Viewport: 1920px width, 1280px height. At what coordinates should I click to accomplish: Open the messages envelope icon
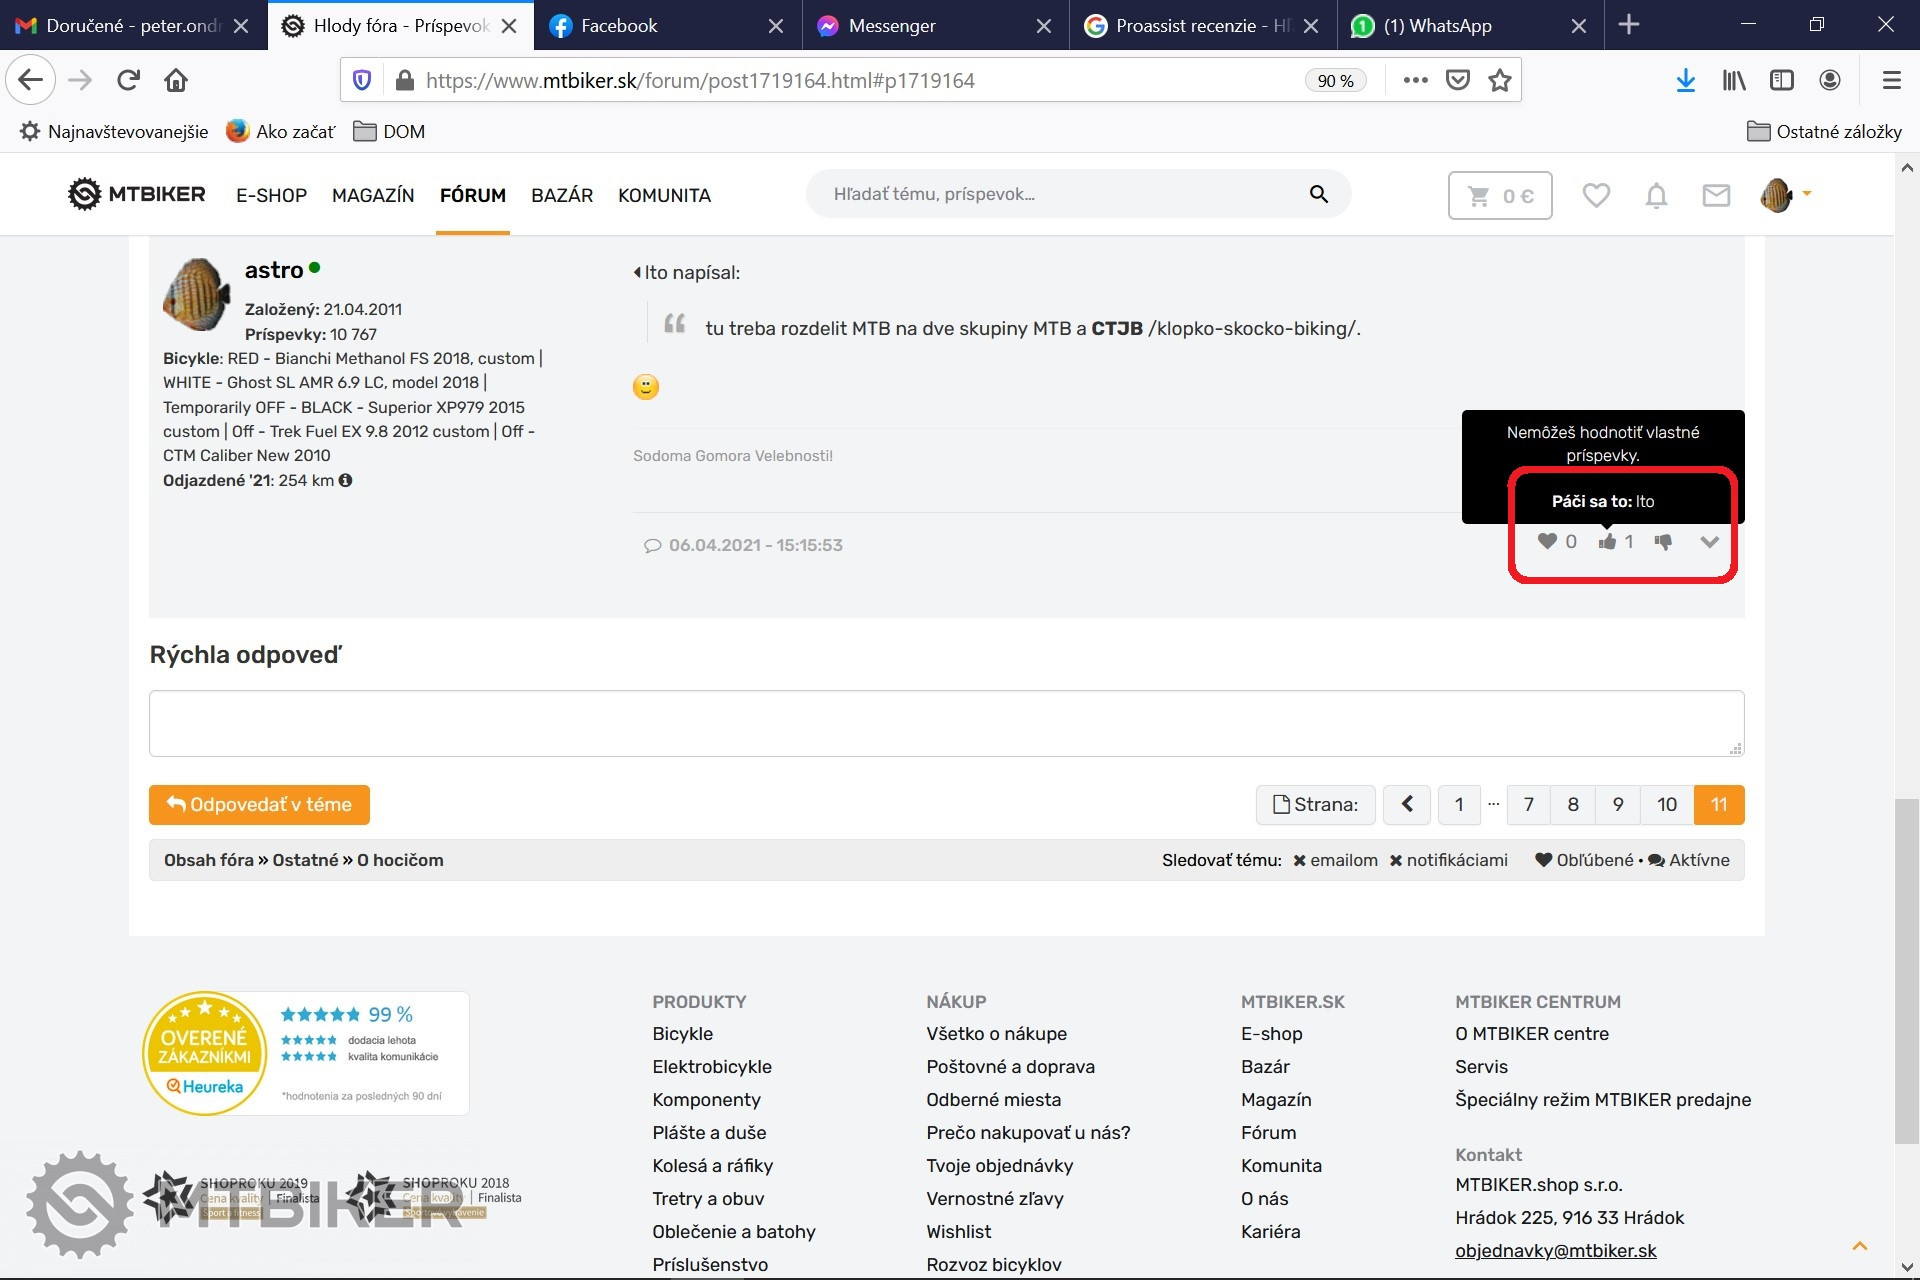click(1716, 195)
